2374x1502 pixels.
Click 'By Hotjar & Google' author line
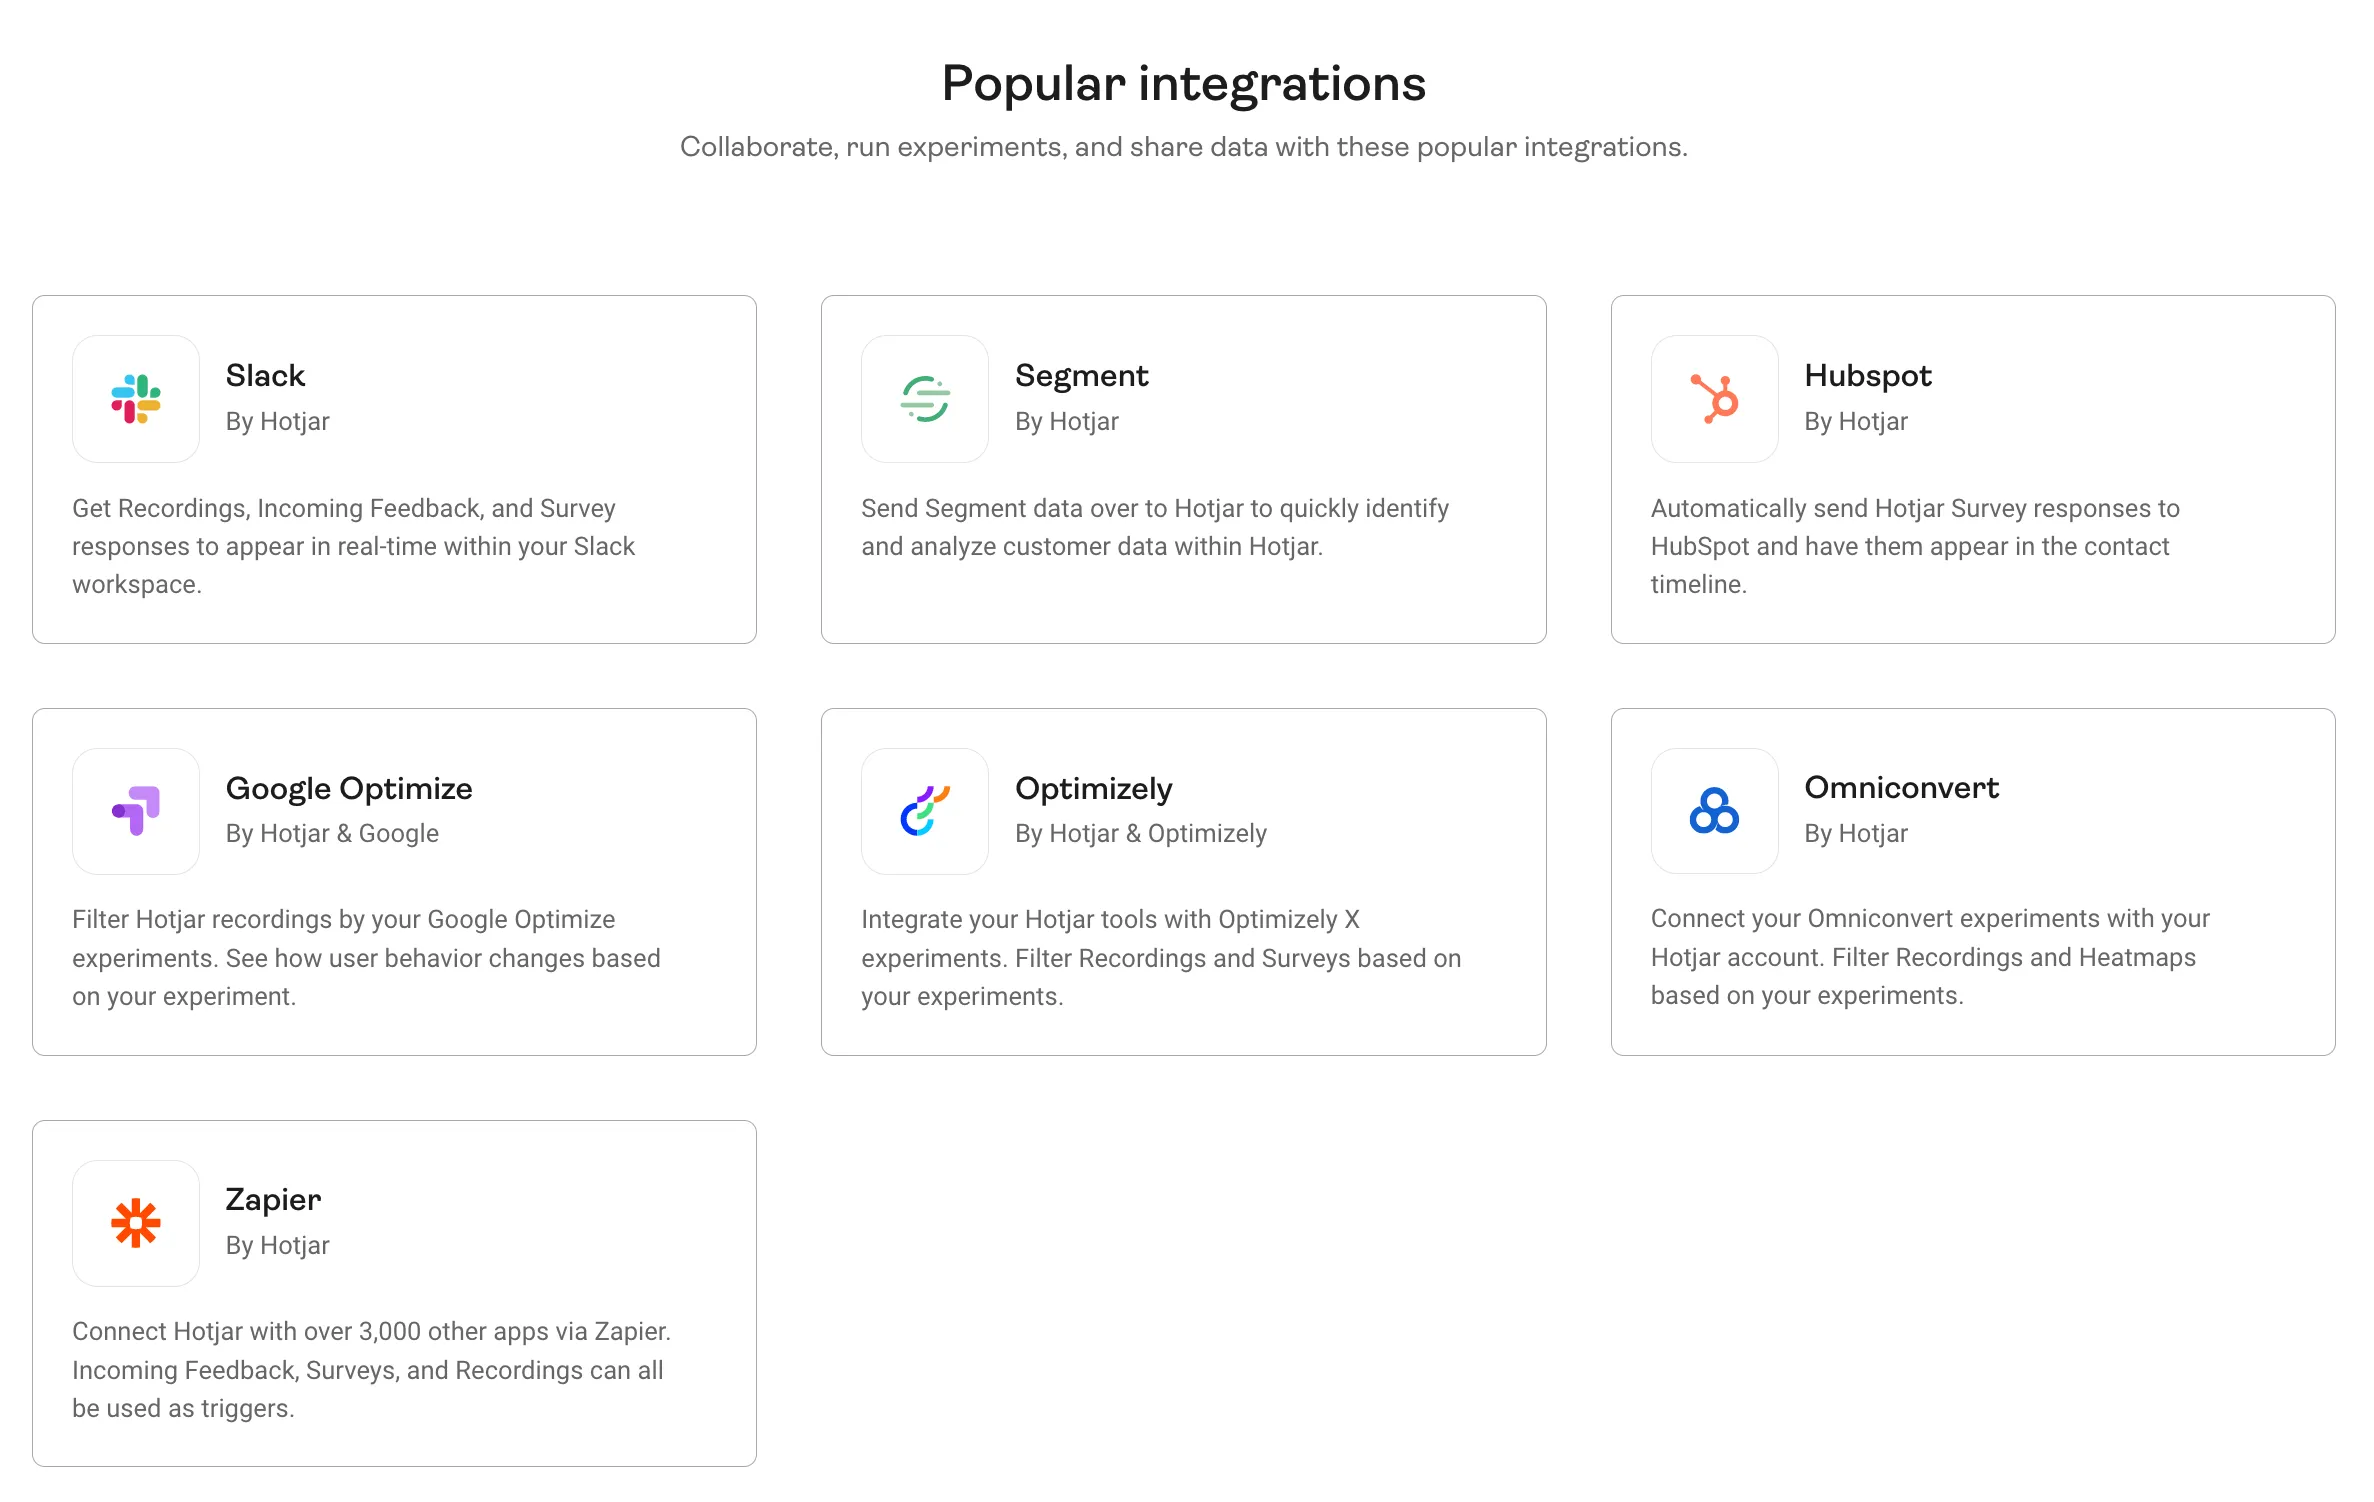(x=332, y=833)
